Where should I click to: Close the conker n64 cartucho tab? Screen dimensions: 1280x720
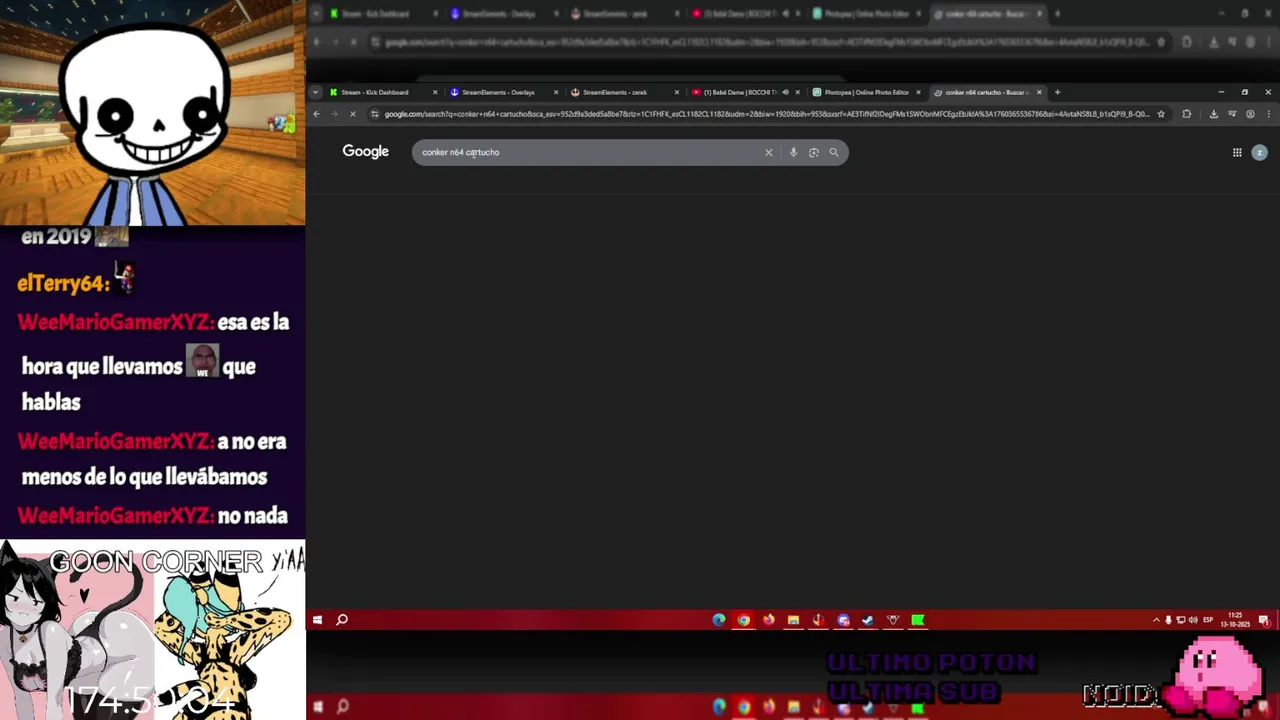point(1039,92)
